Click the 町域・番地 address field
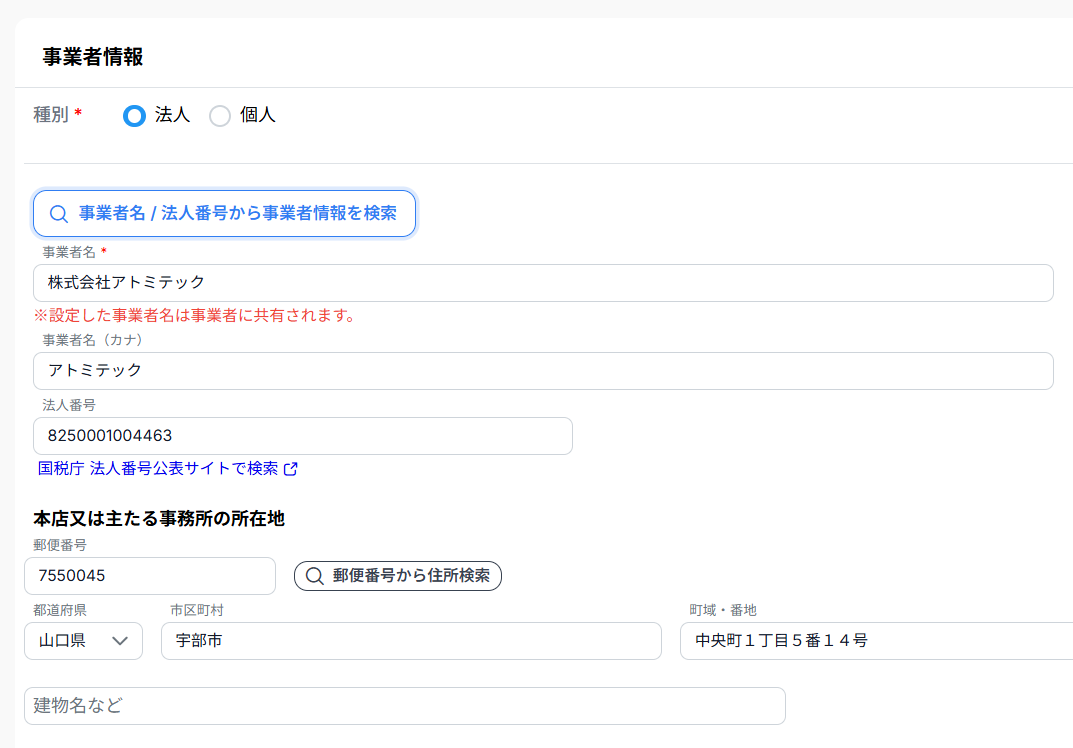 tap(875, 641)
